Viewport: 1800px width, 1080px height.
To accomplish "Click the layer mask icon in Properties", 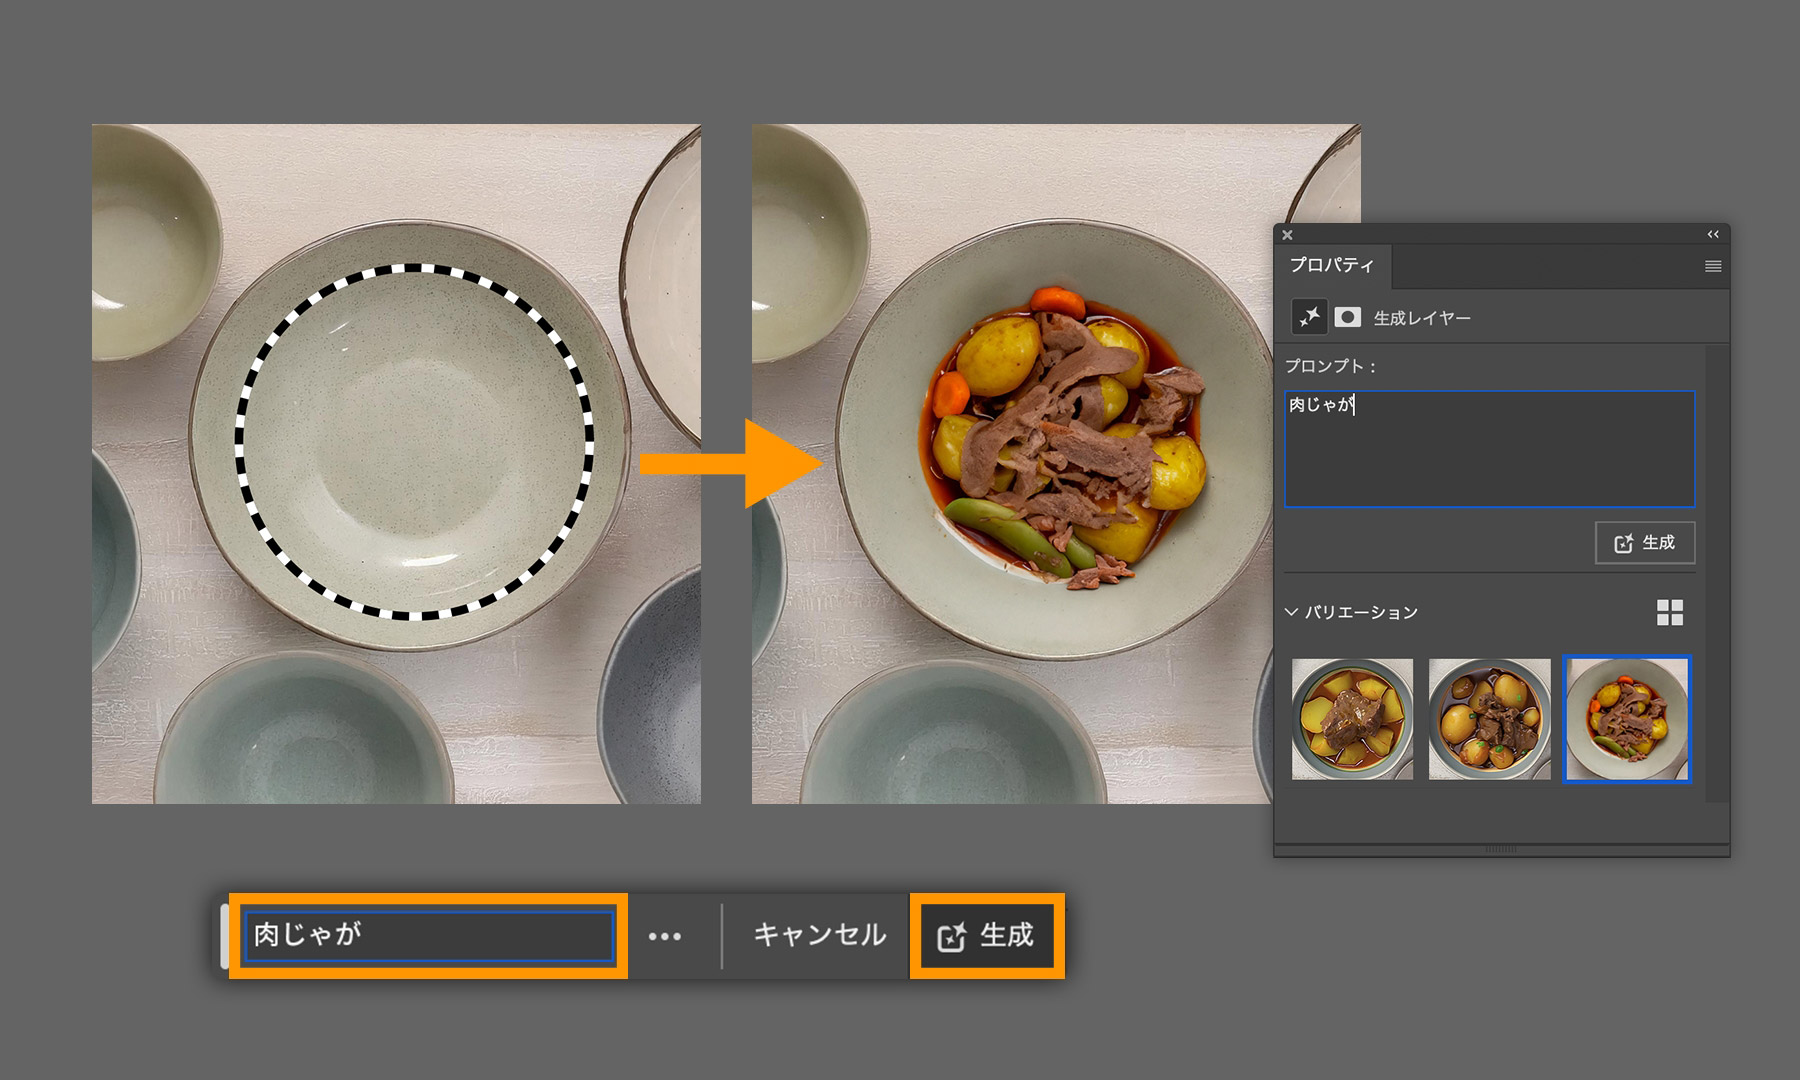I will 1347,317.
